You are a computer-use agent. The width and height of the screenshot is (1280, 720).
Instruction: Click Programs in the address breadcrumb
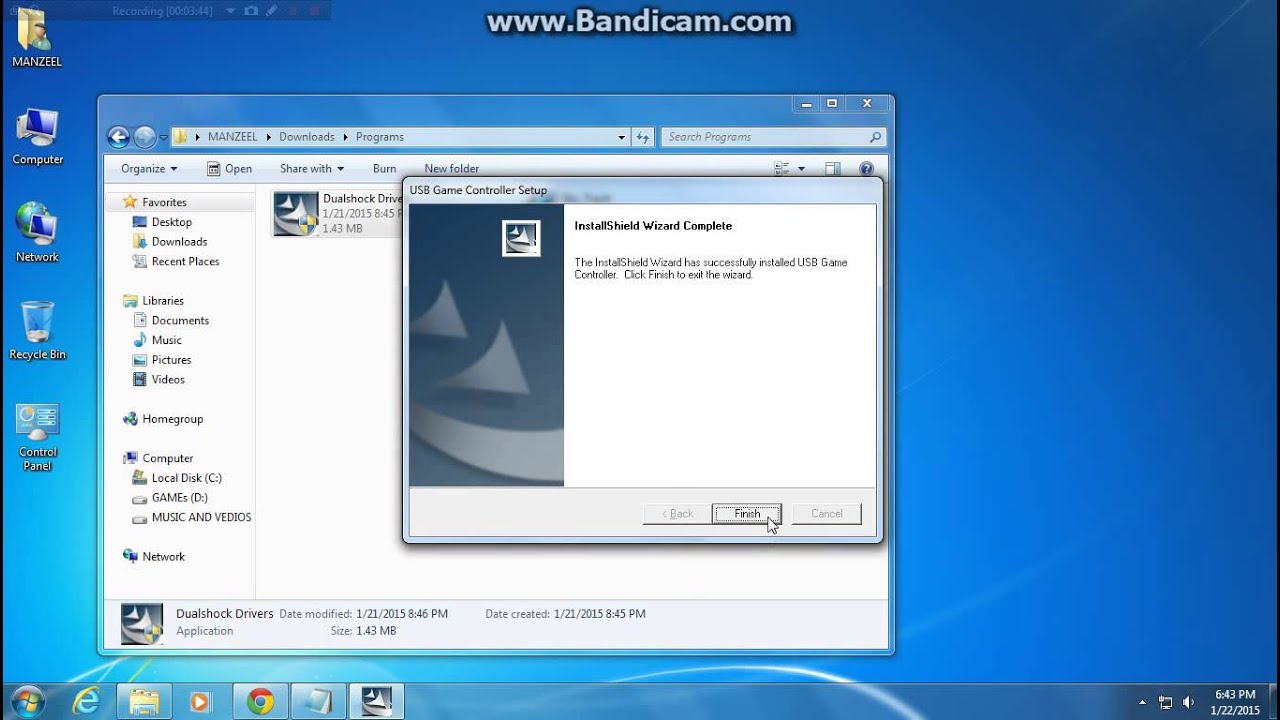[380, 137]
